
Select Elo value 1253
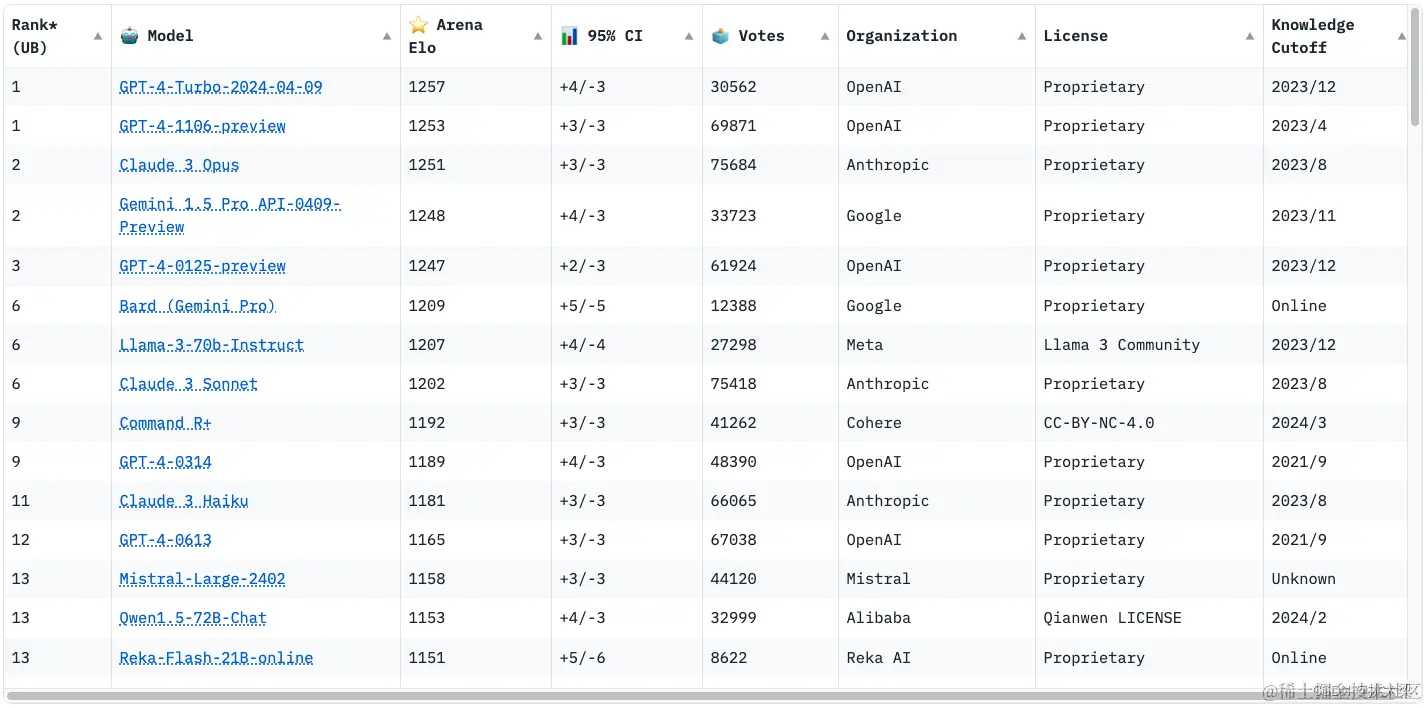point(427,126)
